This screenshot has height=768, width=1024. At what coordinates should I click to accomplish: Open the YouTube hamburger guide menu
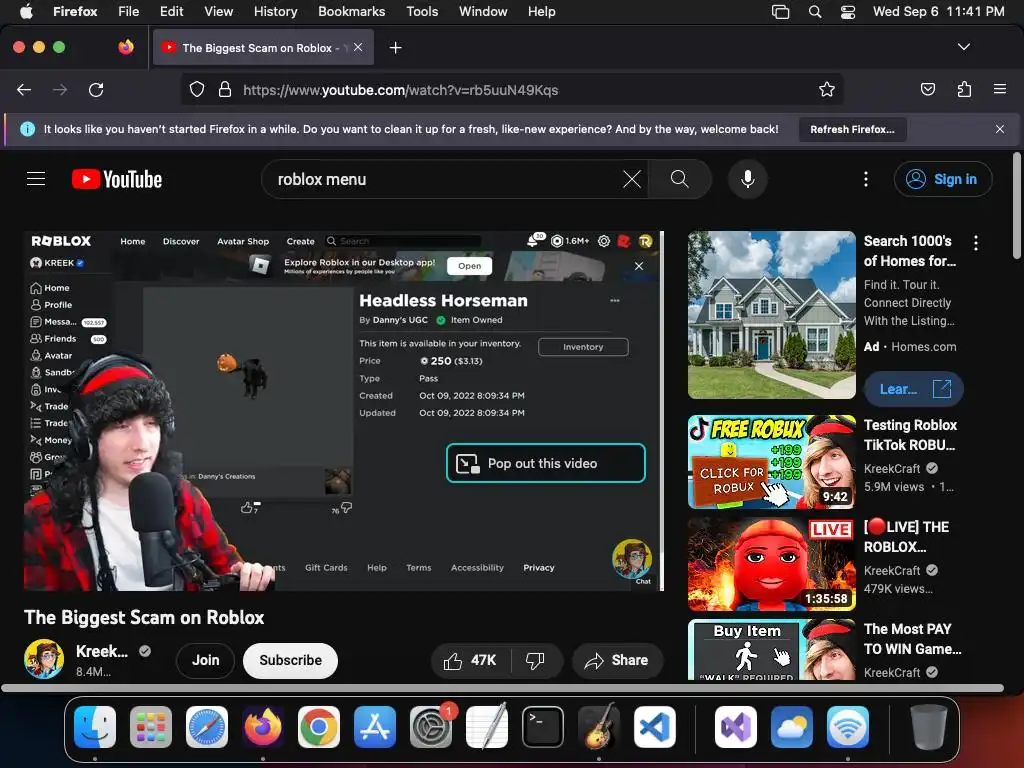coord(36,179)
